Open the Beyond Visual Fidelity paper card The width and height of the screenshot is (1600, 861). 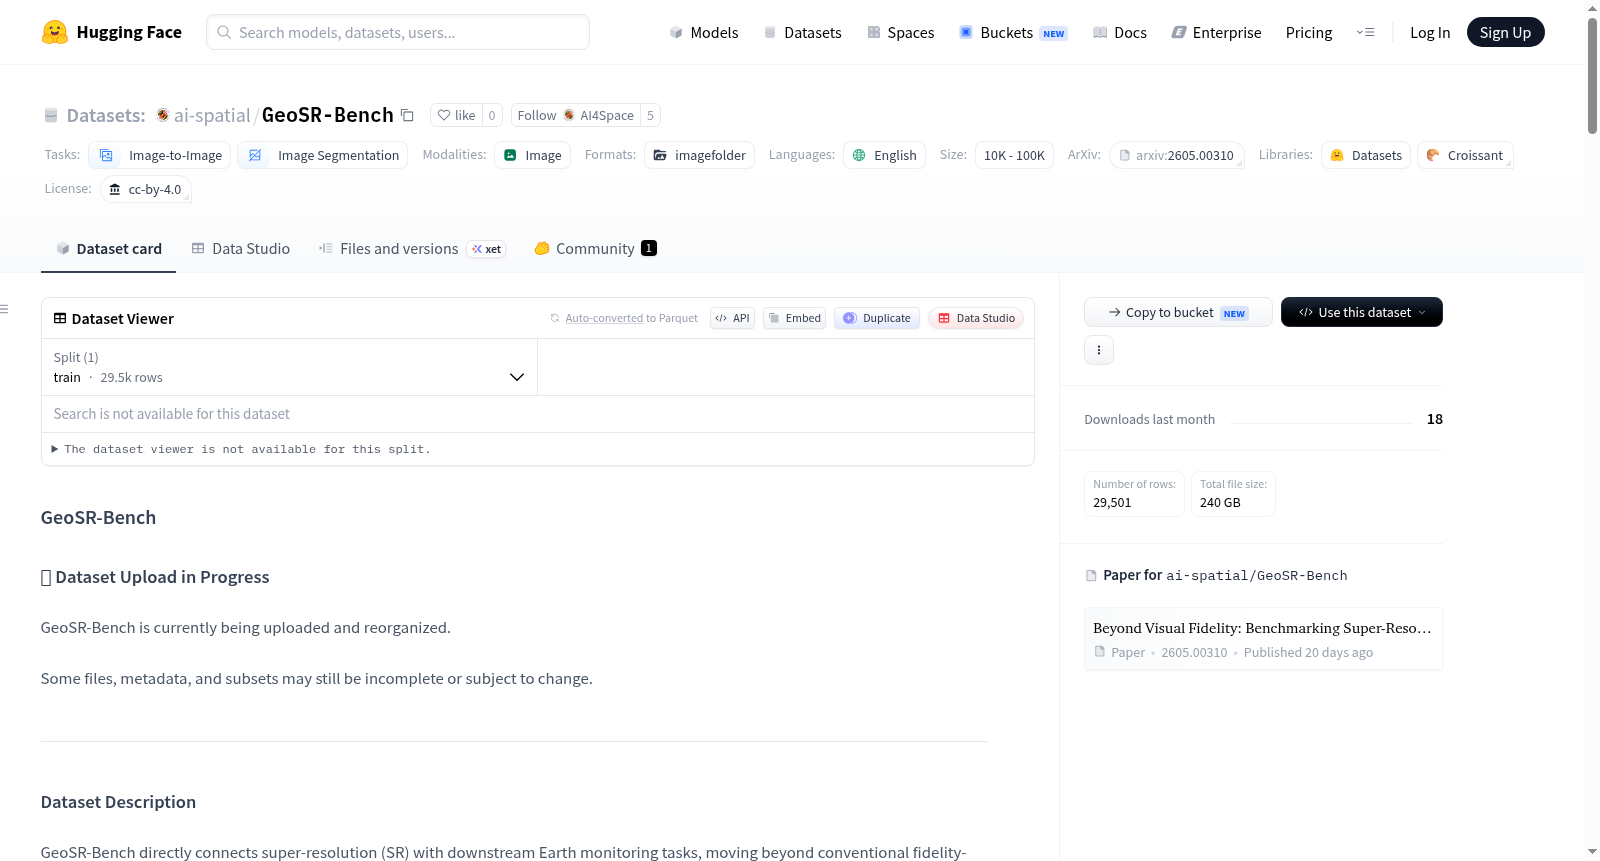point(1263,639)
